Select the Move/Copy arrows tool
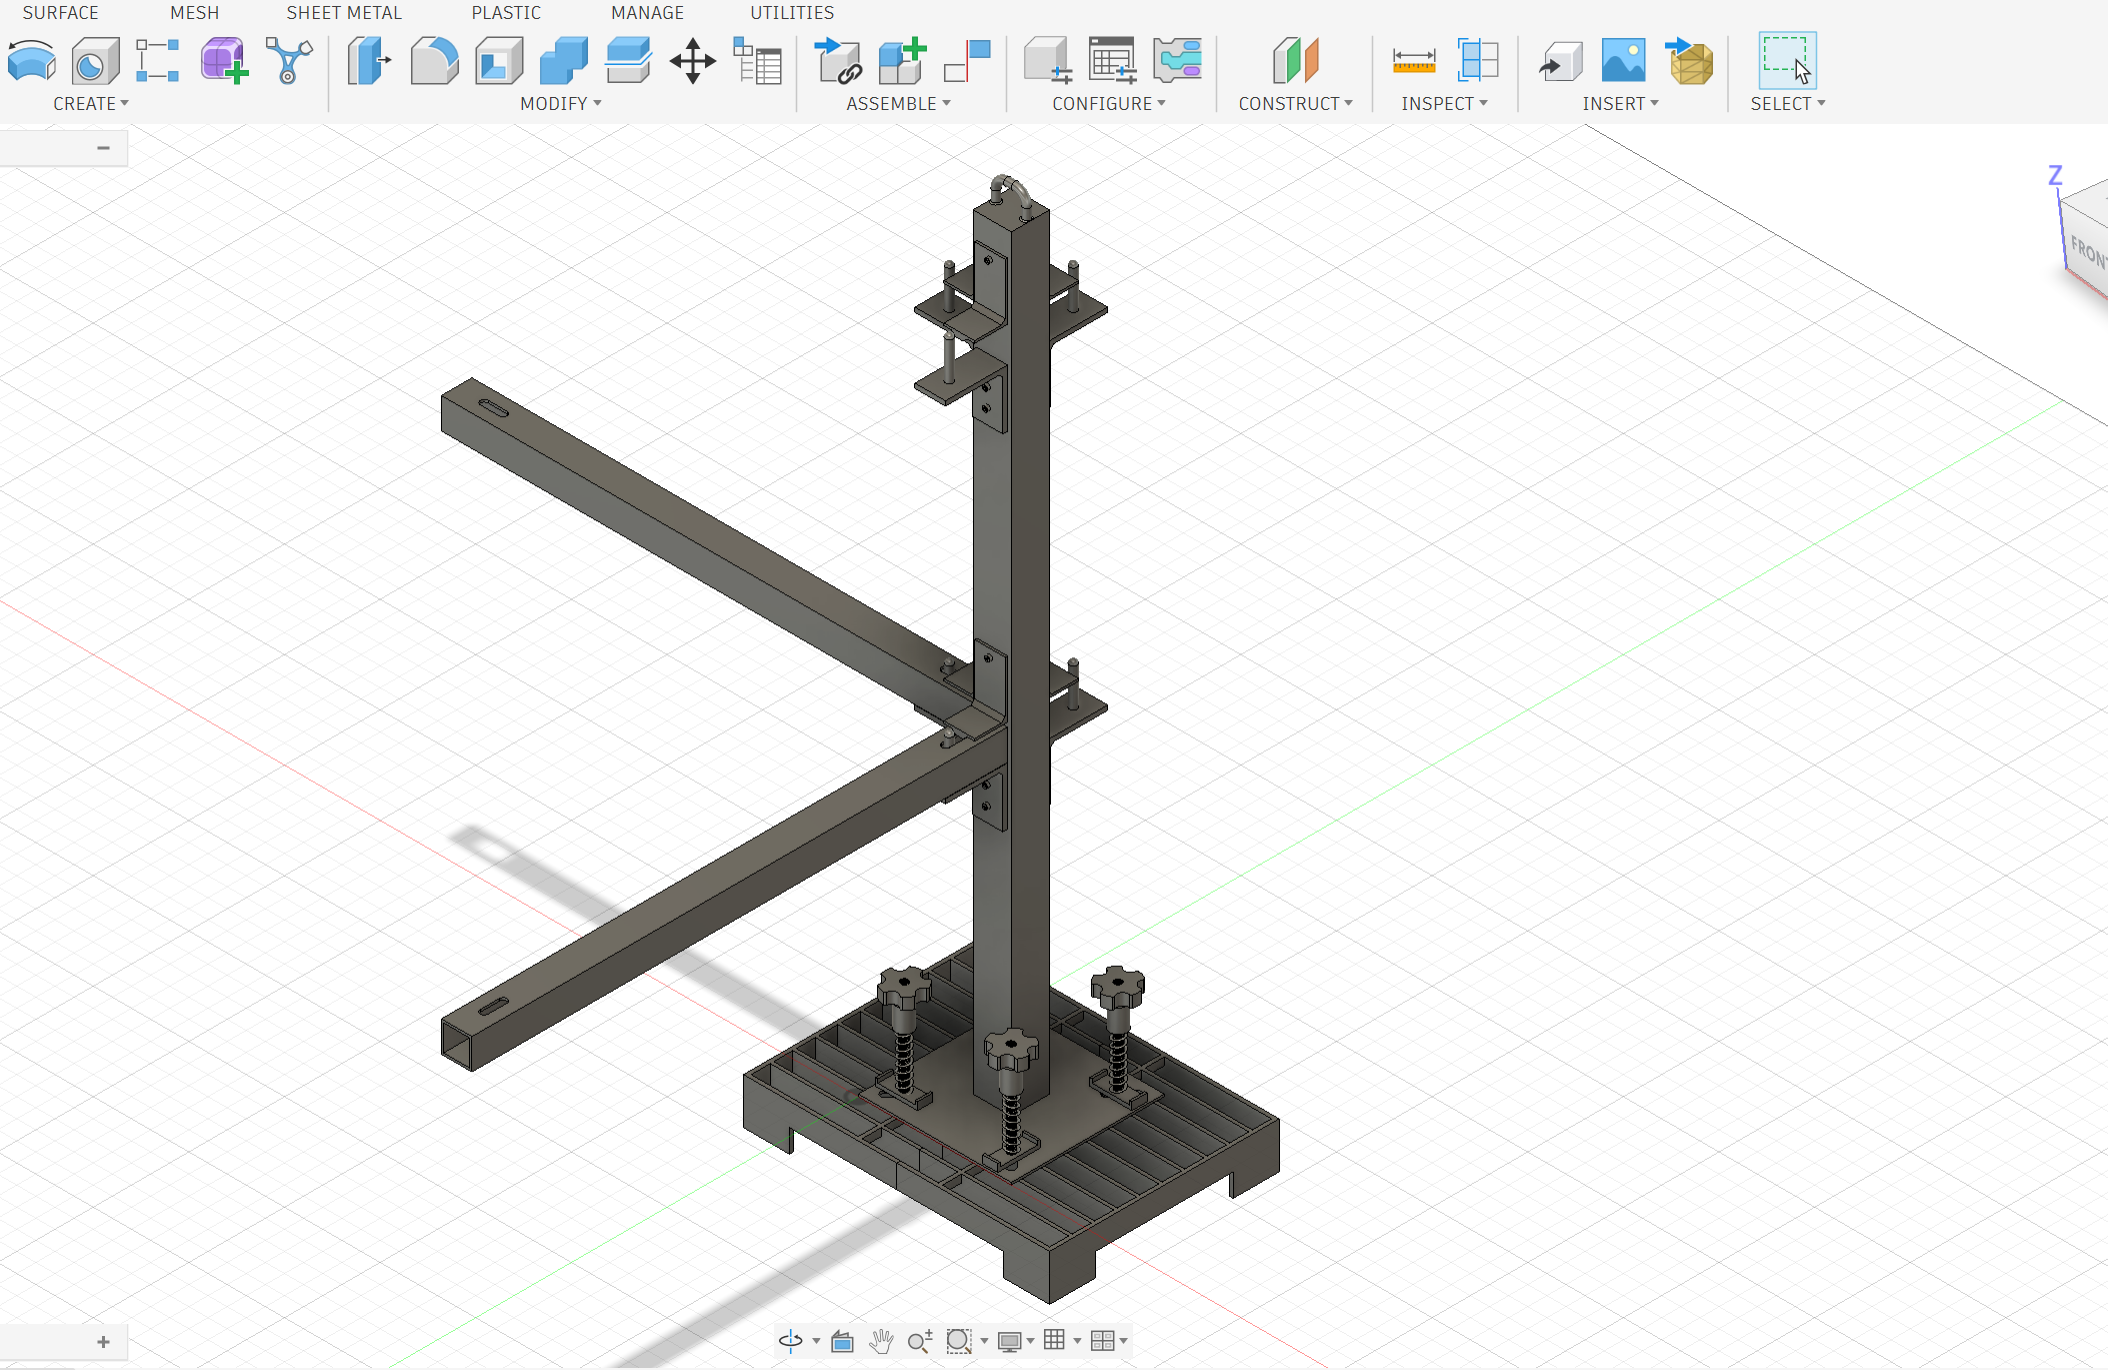This screenshot has height=1370, width=2108. coord(693,61)
